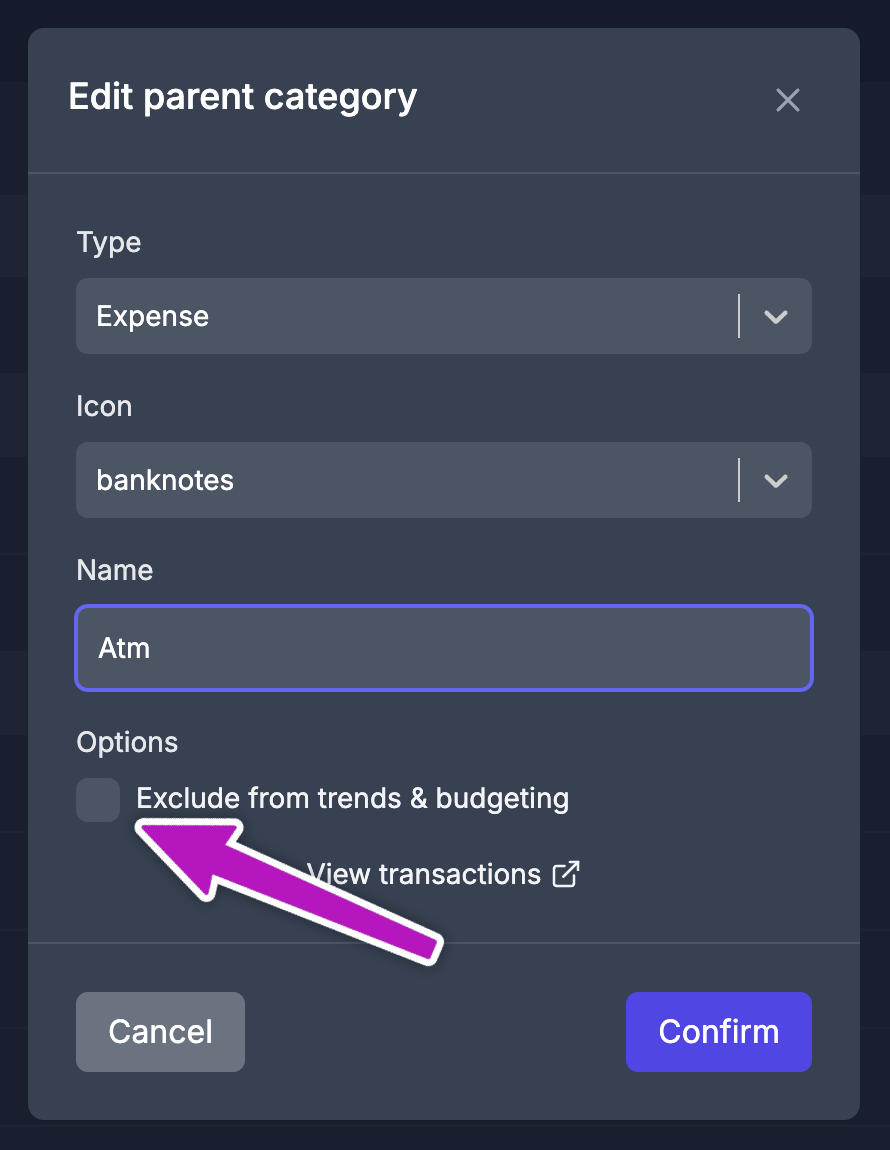The height and width of the screenshot is (1150, 890).
Task: Enable Exclude from trends & budgeting checkbox
Action: click(98, 799)
